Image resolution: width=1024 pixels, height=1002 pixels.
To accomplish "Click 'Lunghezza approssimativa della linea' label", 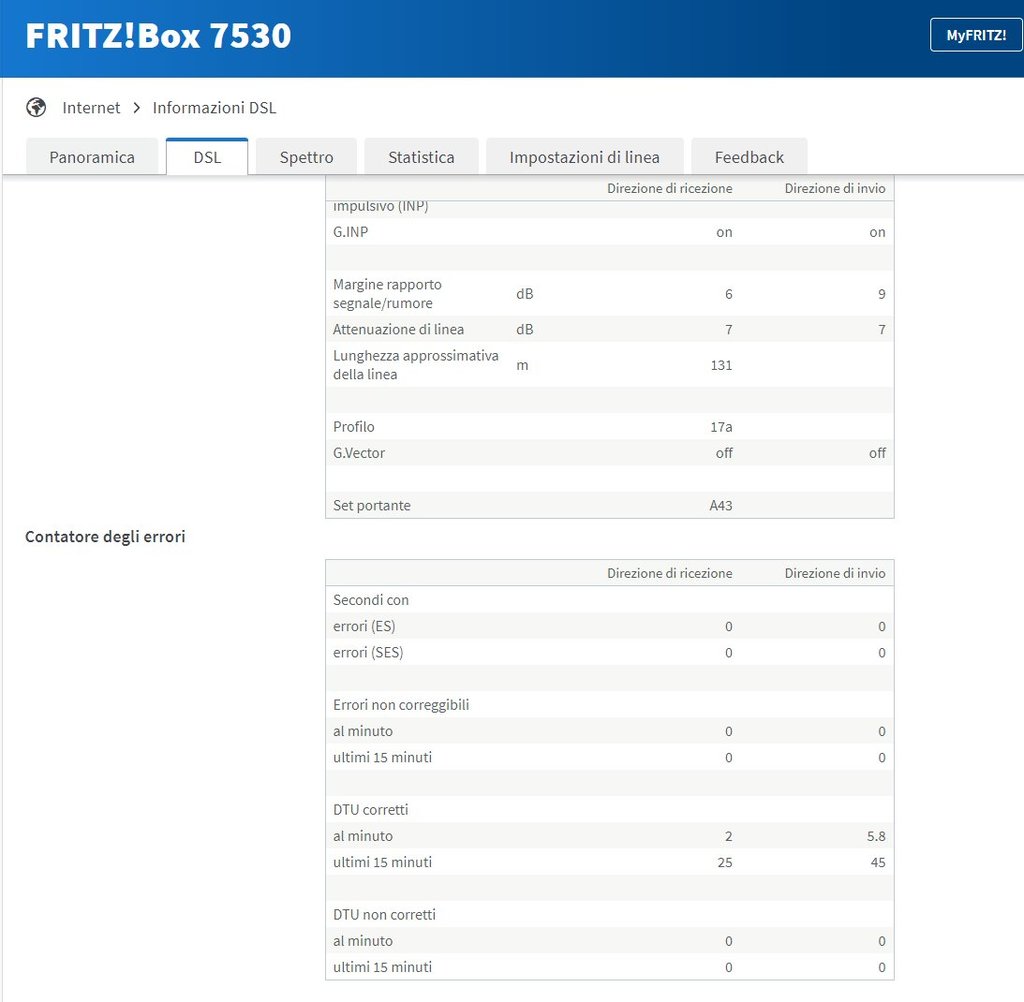I will pos(415,364).
